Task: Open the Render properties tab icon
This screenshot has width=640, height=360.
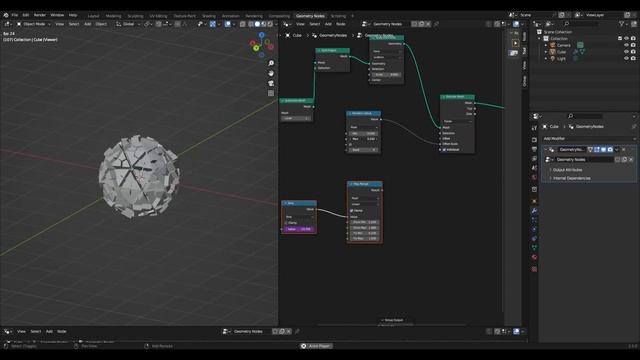Action: [x=534, y=140]
